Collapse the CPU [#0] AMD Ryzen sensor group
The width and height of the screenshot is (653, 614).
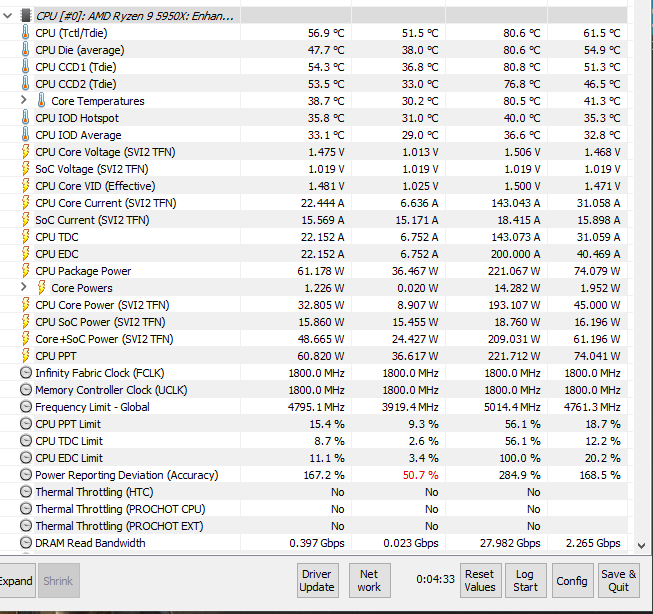[x=8, y=16]
